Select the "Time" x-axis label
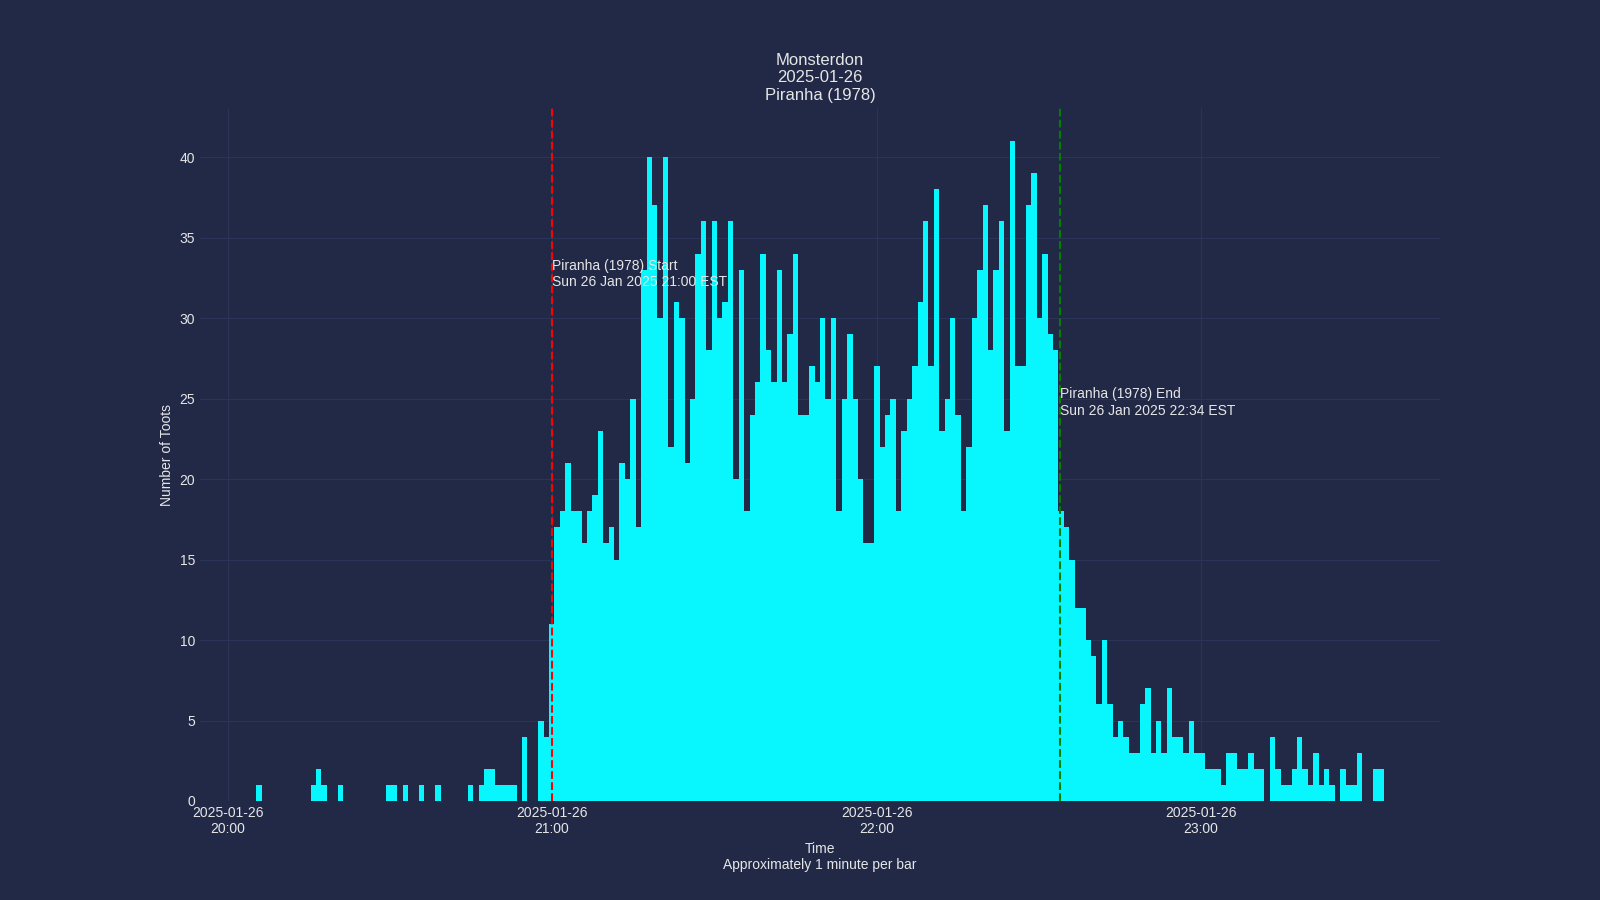This screenshot has width=1600, height=900. (x=819, y=848)
